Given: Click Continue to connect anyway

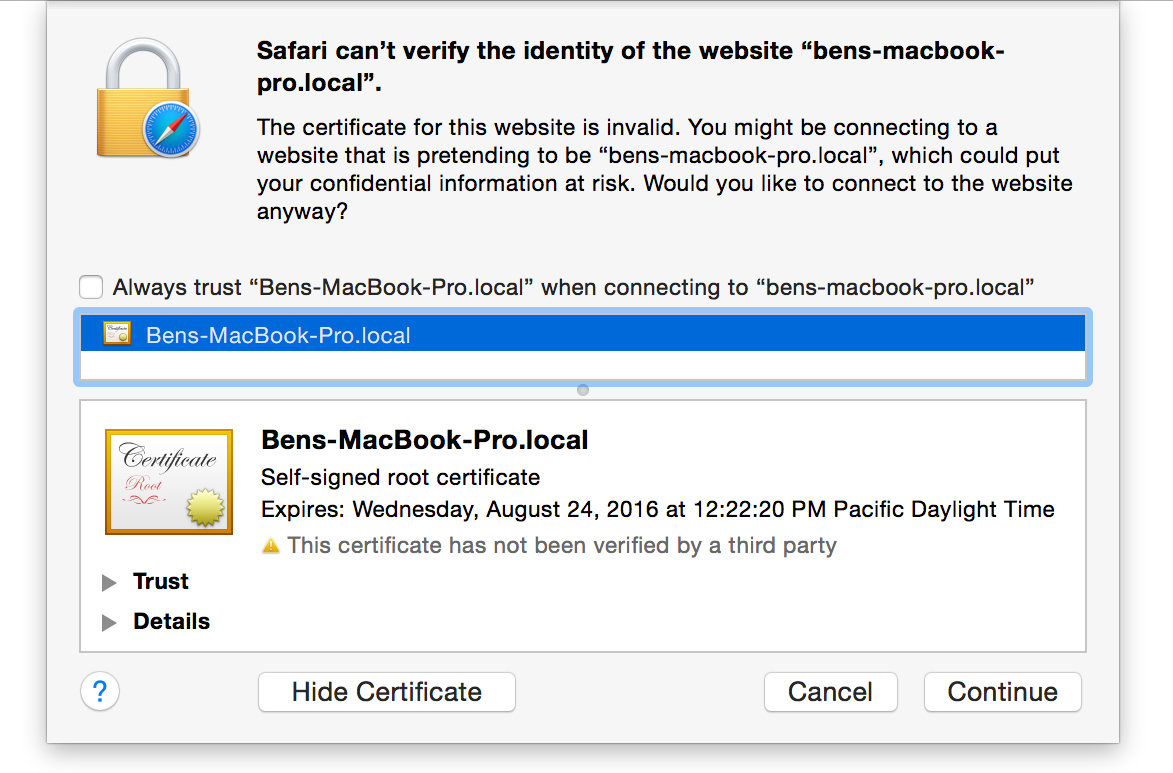Looking at the screenshot, I should coord(1002,691).
